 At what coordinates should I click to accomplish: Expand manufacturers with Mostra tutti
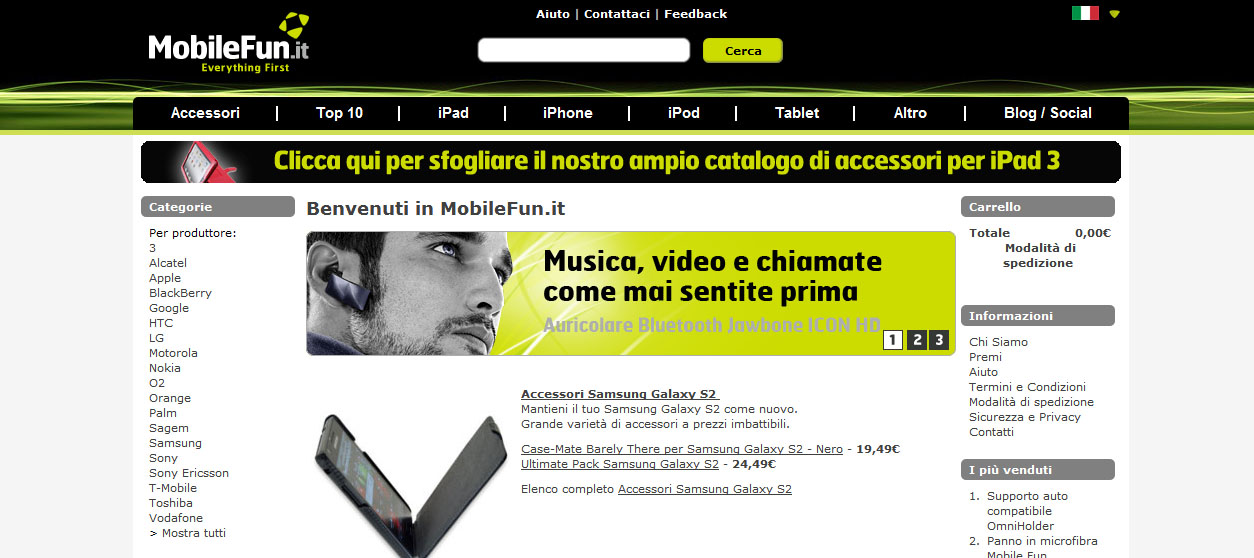point(187,533)
